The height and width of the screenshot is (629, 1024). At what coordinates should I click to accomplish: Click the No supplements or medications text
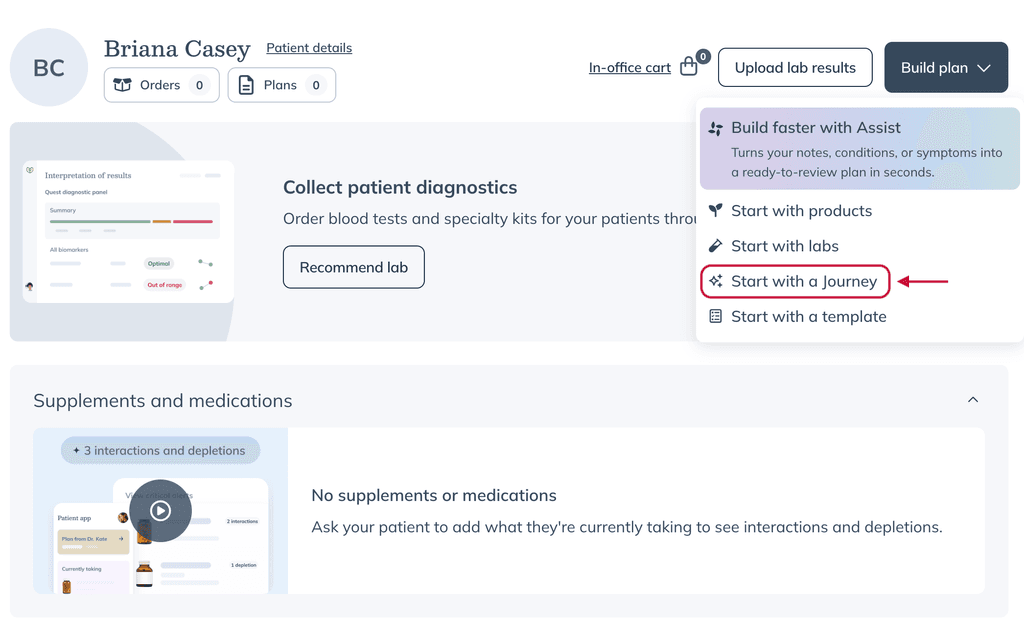[434, 495]
